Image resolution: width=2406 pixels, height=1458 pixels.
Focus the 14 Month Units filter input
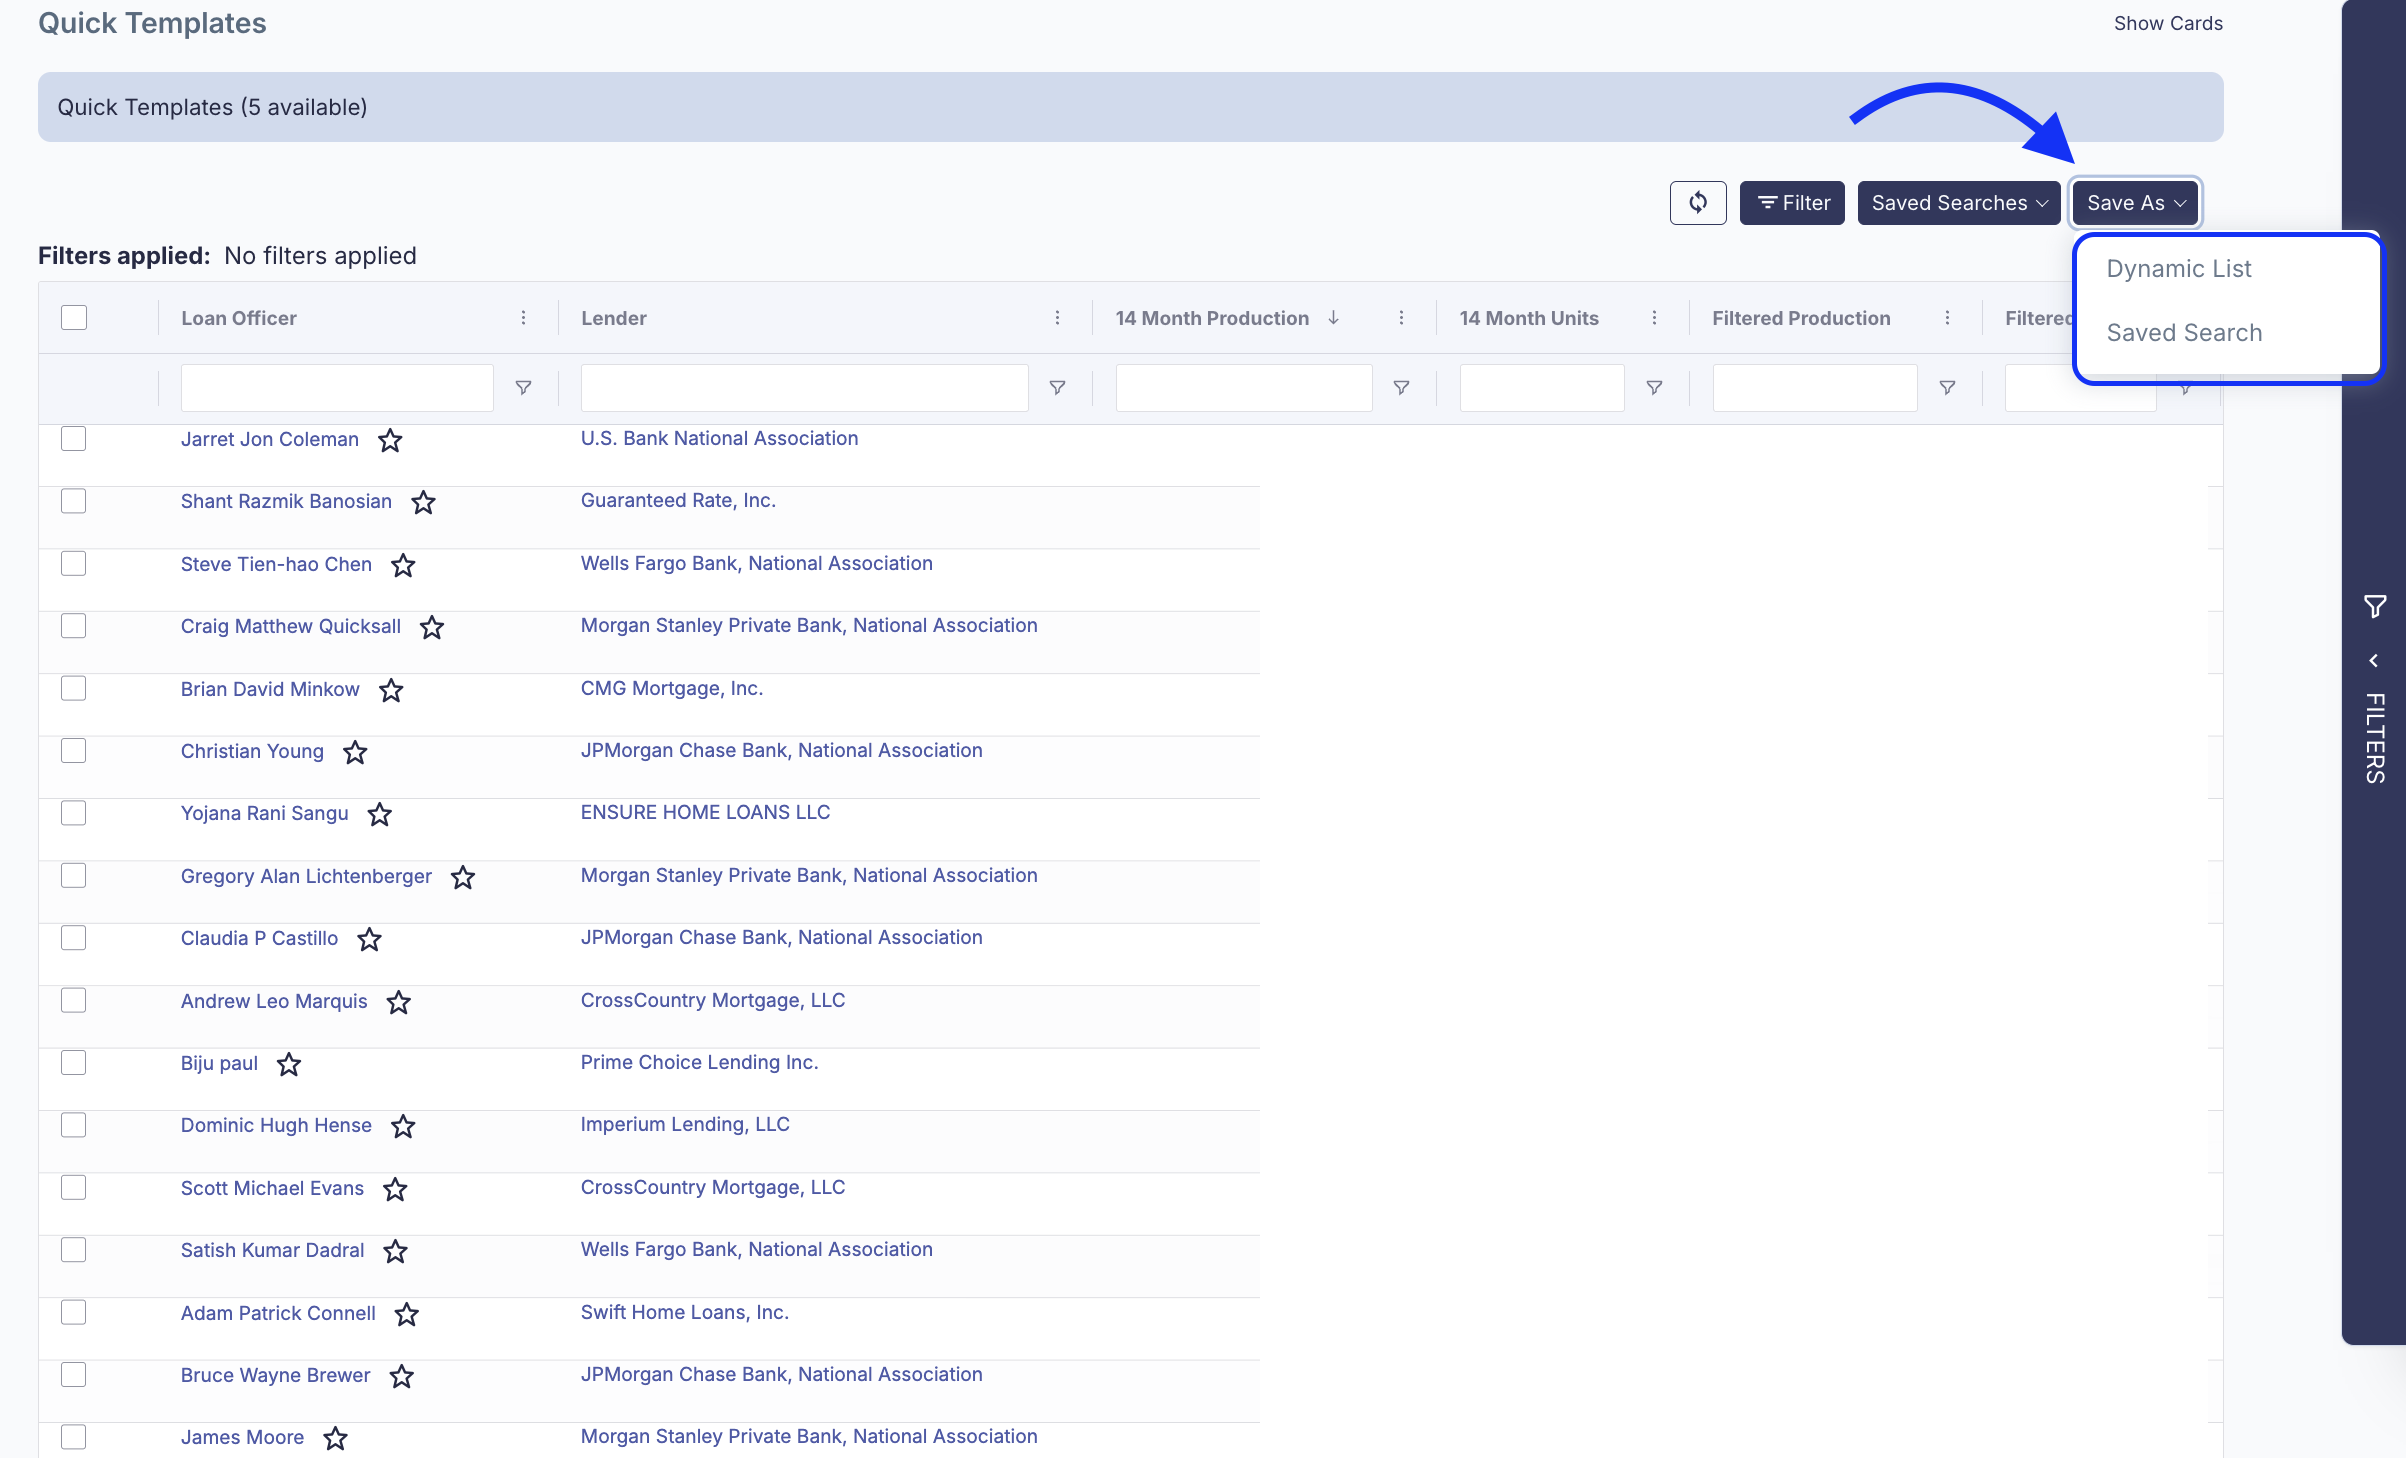coord(1542,388)
